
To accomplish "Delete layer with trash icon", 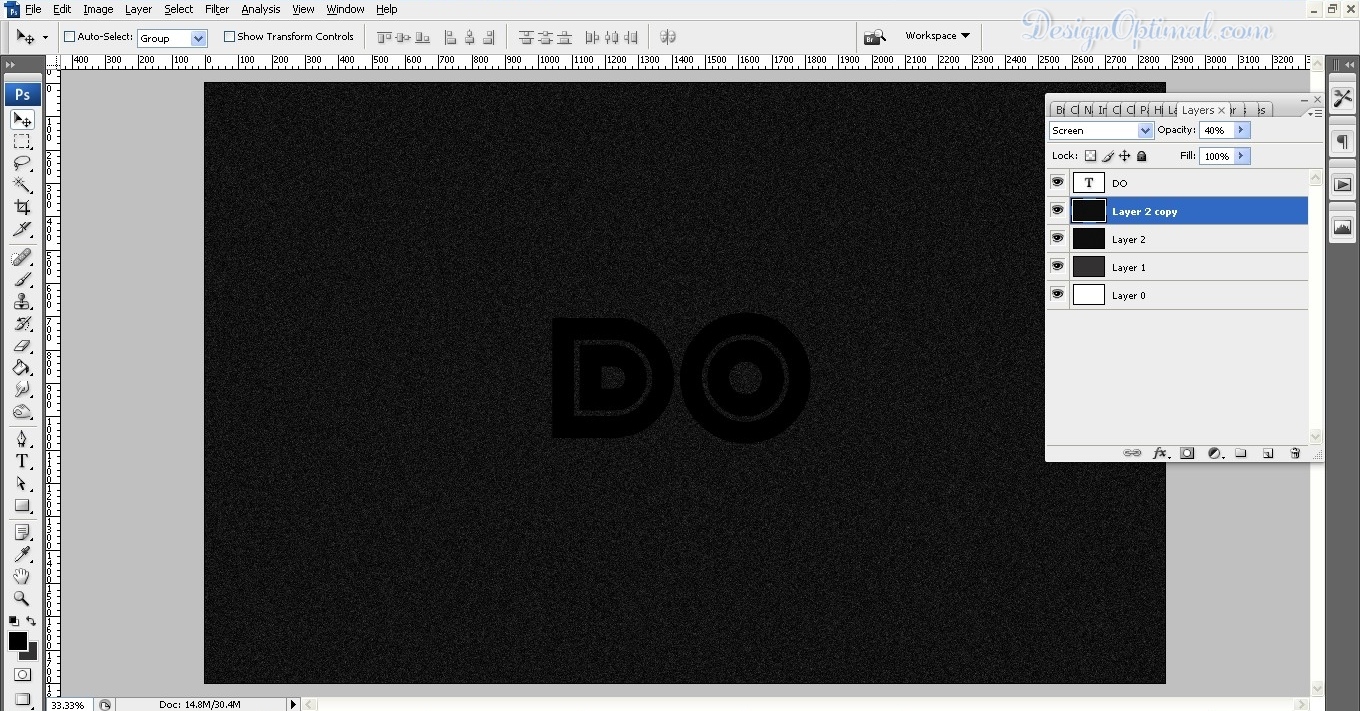I will [x=1295, y=453].
